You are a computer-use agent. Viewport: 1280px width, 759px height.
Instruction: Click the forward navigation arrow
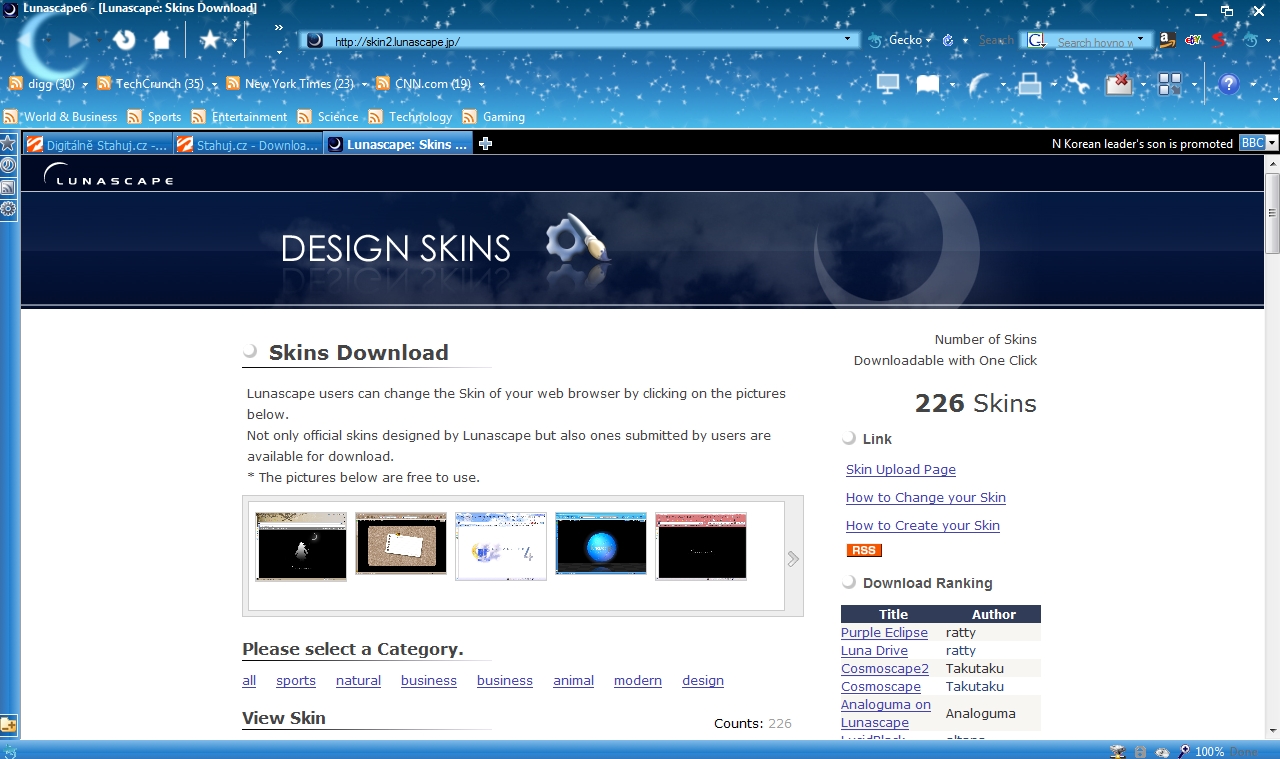75,40
